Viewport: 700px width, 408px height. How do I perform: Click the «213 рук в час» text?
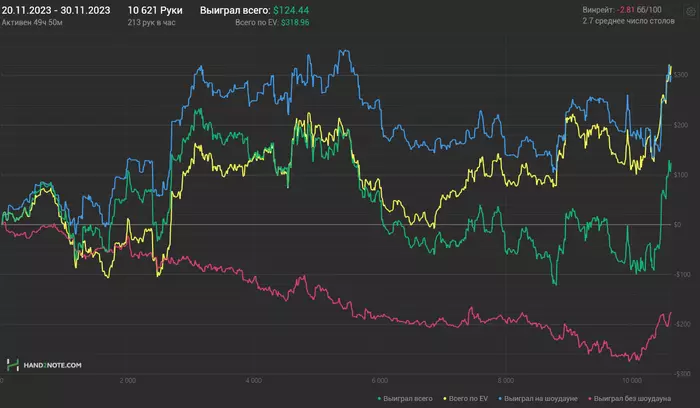tap(150, 20)
